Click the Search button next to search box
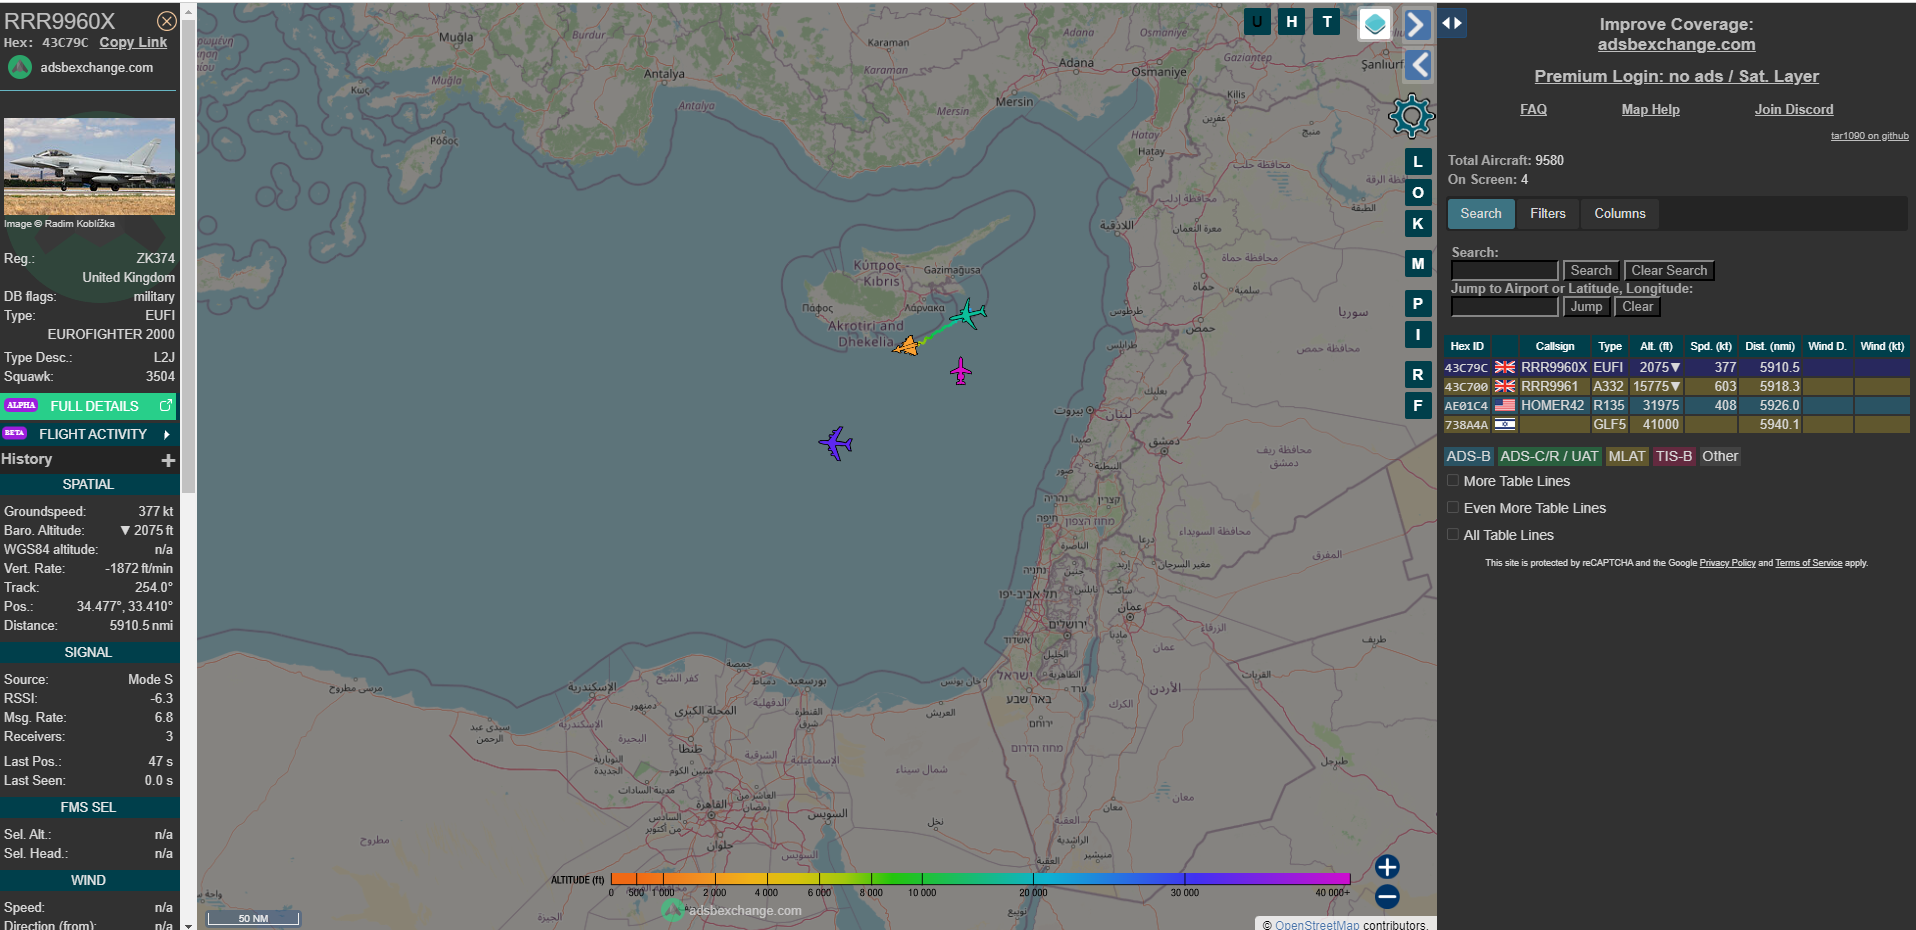The image size is (1916, 930). 1591,270
